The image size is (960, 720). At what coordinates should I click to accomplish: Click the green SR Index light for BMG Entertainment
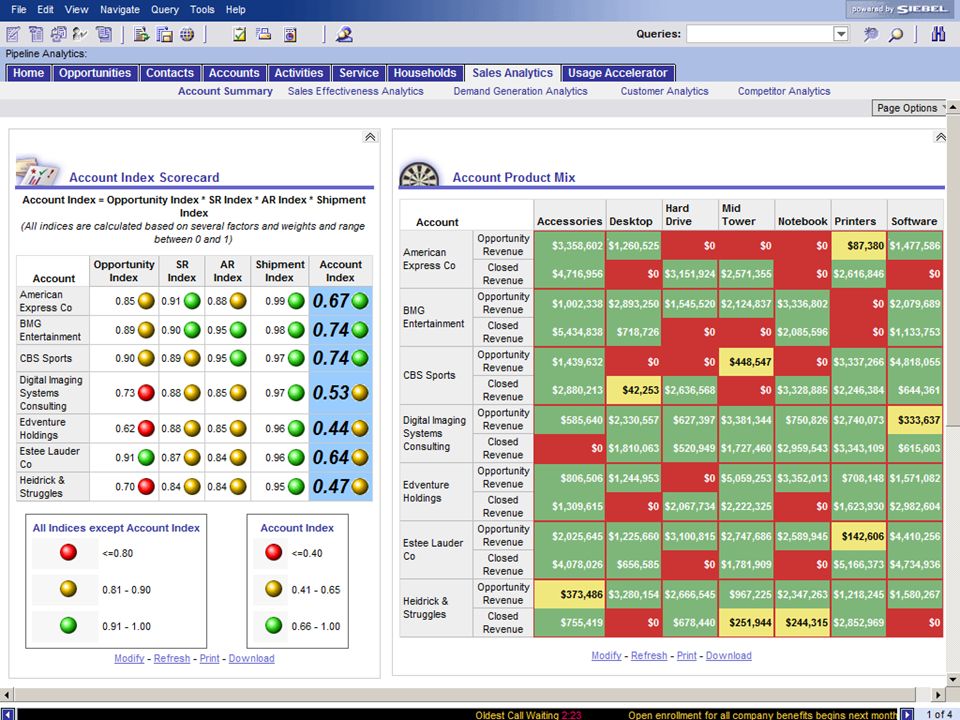pyautogui.click(x=192, y=330)
